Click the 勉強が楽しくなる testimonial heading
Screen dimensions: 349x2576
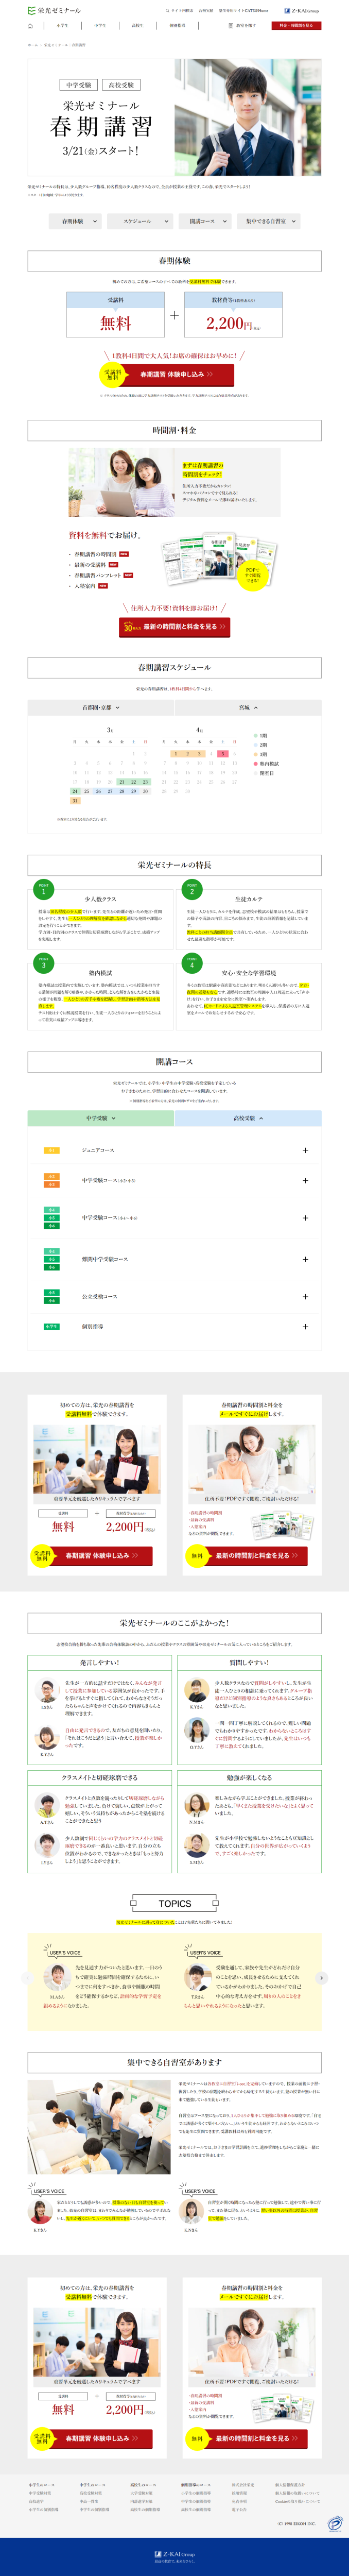[249, 1777]
